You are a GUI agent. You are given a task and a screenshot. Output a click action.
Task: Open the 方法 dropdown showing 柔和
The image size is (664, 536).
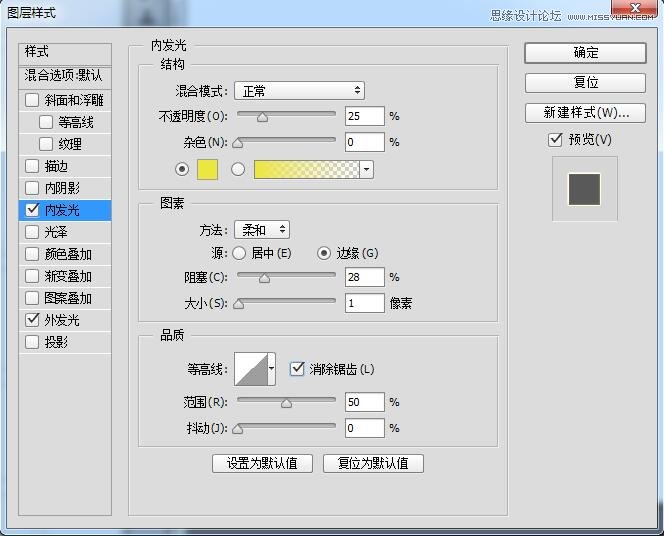click(262, 230)
